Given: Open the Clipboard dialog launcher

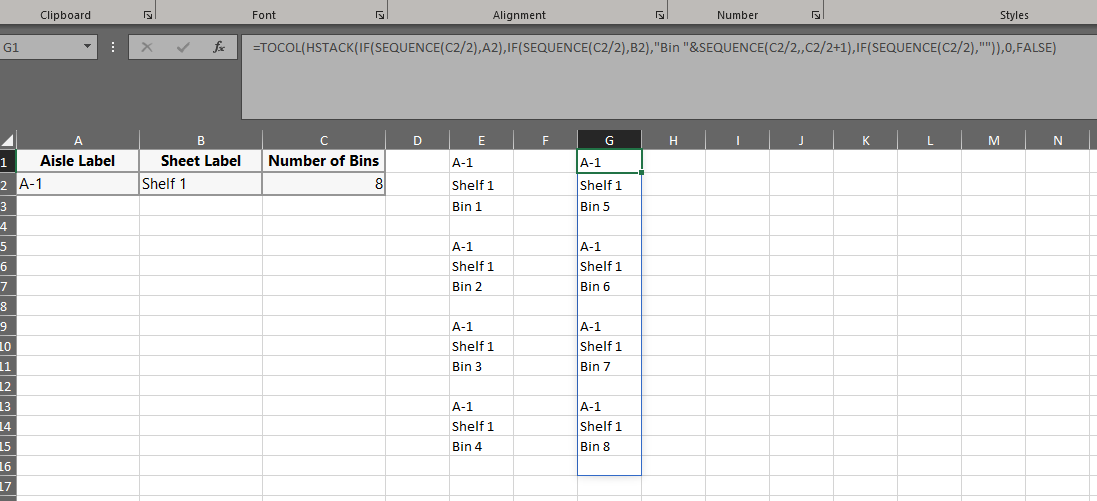Looking at the screenshot, I should click(x=147, y=15).
